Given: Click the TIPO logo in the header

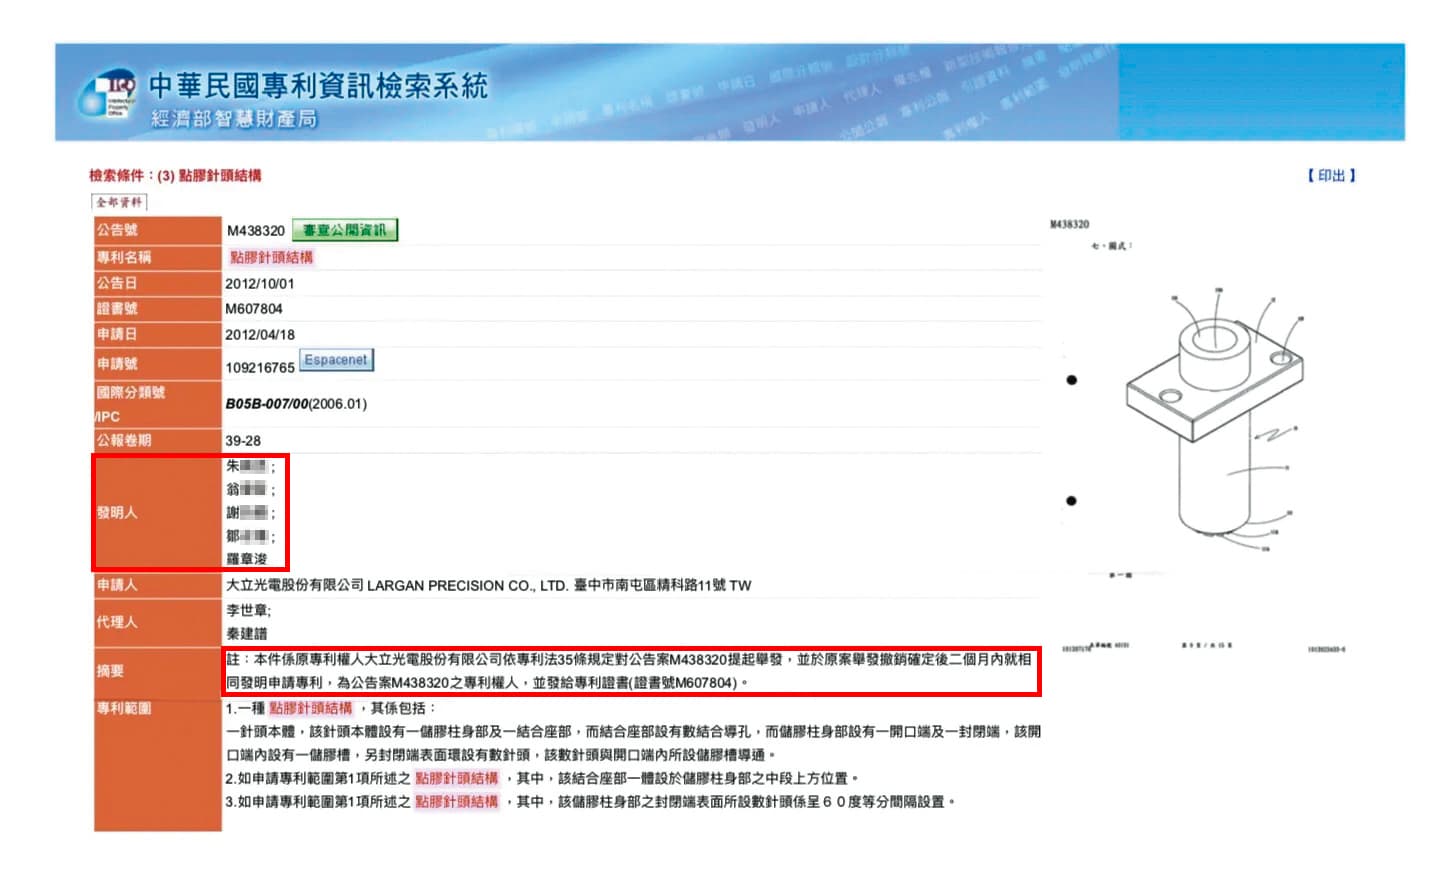Looking at the screenshot, I should click(x=108, y=94).
